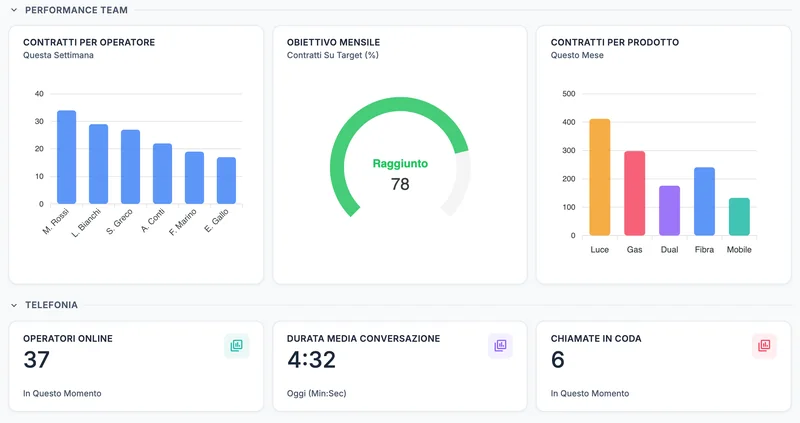Click the Fibra axis label

click(704, 250)
